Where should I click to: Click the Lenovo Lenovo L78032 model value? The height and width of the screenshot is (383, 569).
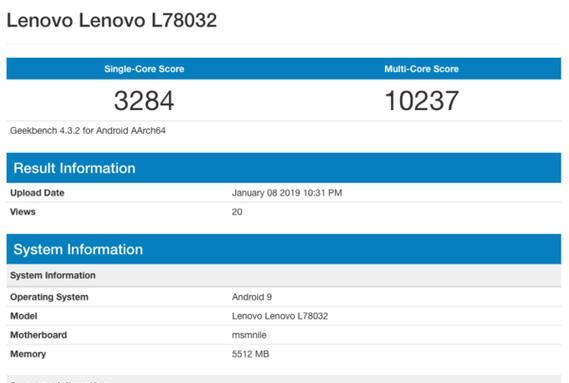tap(280, 316)
